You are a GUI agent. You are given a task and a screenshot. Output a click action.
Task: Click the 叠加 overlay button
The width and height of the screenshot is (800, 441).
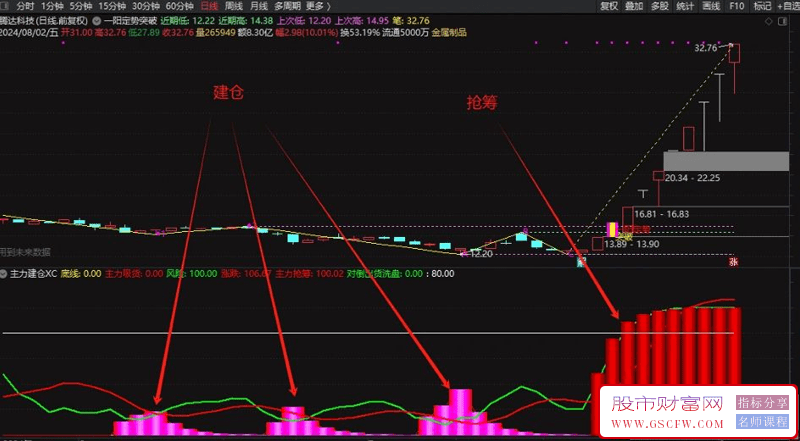click(634, 6)
